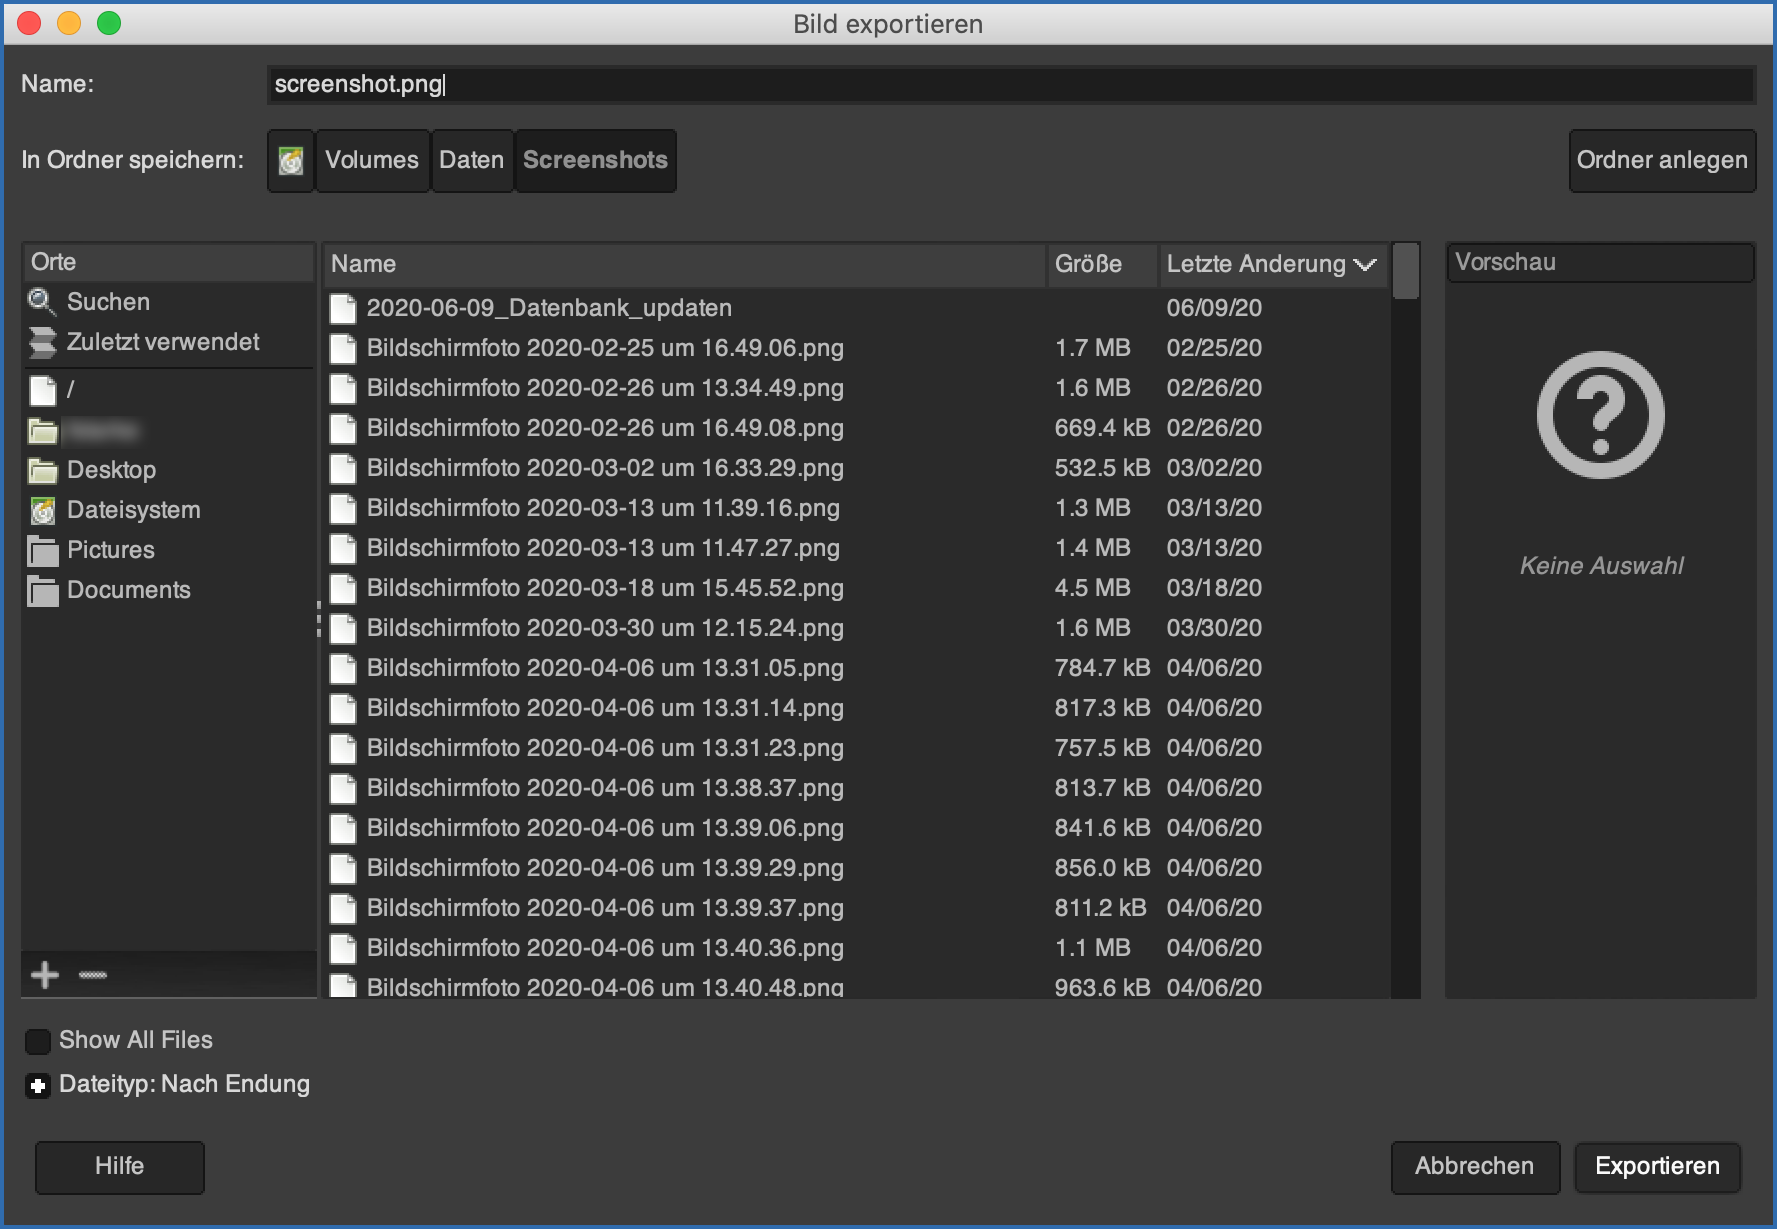Enable the Show All Files checkbox
Viewport: 1777px width, 1229px height.
point(39,1041)
